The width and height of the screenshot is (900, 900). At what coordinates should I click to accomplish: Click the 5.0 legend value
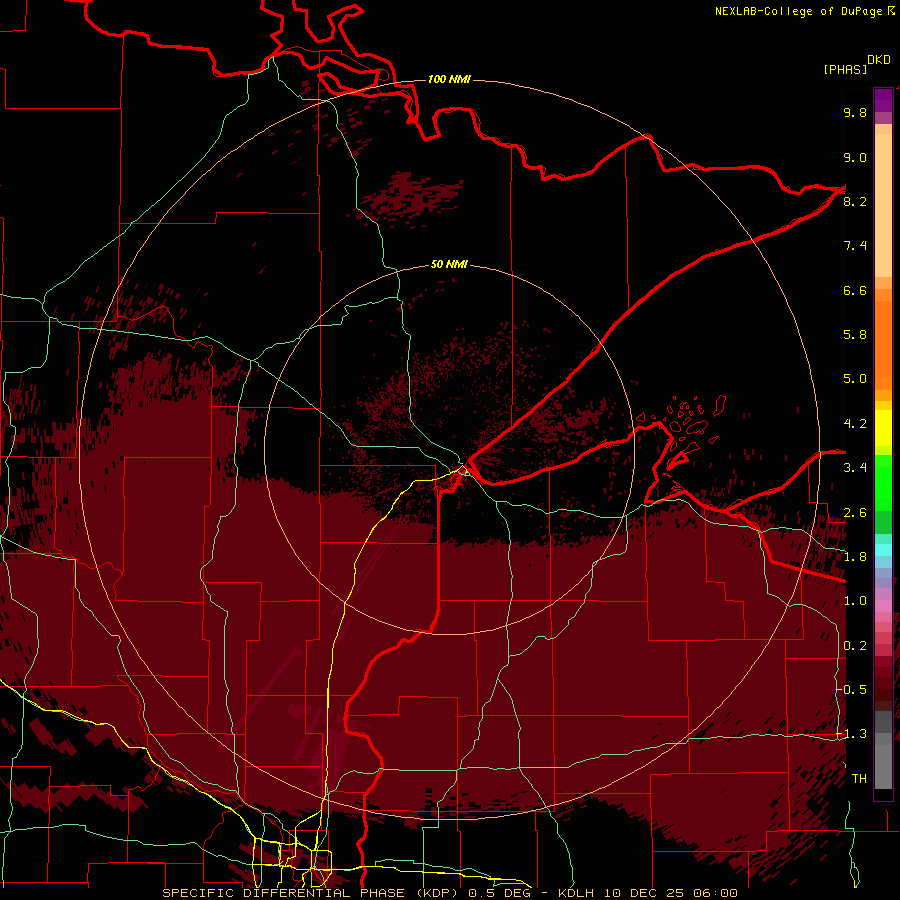(x=855, y=379)
